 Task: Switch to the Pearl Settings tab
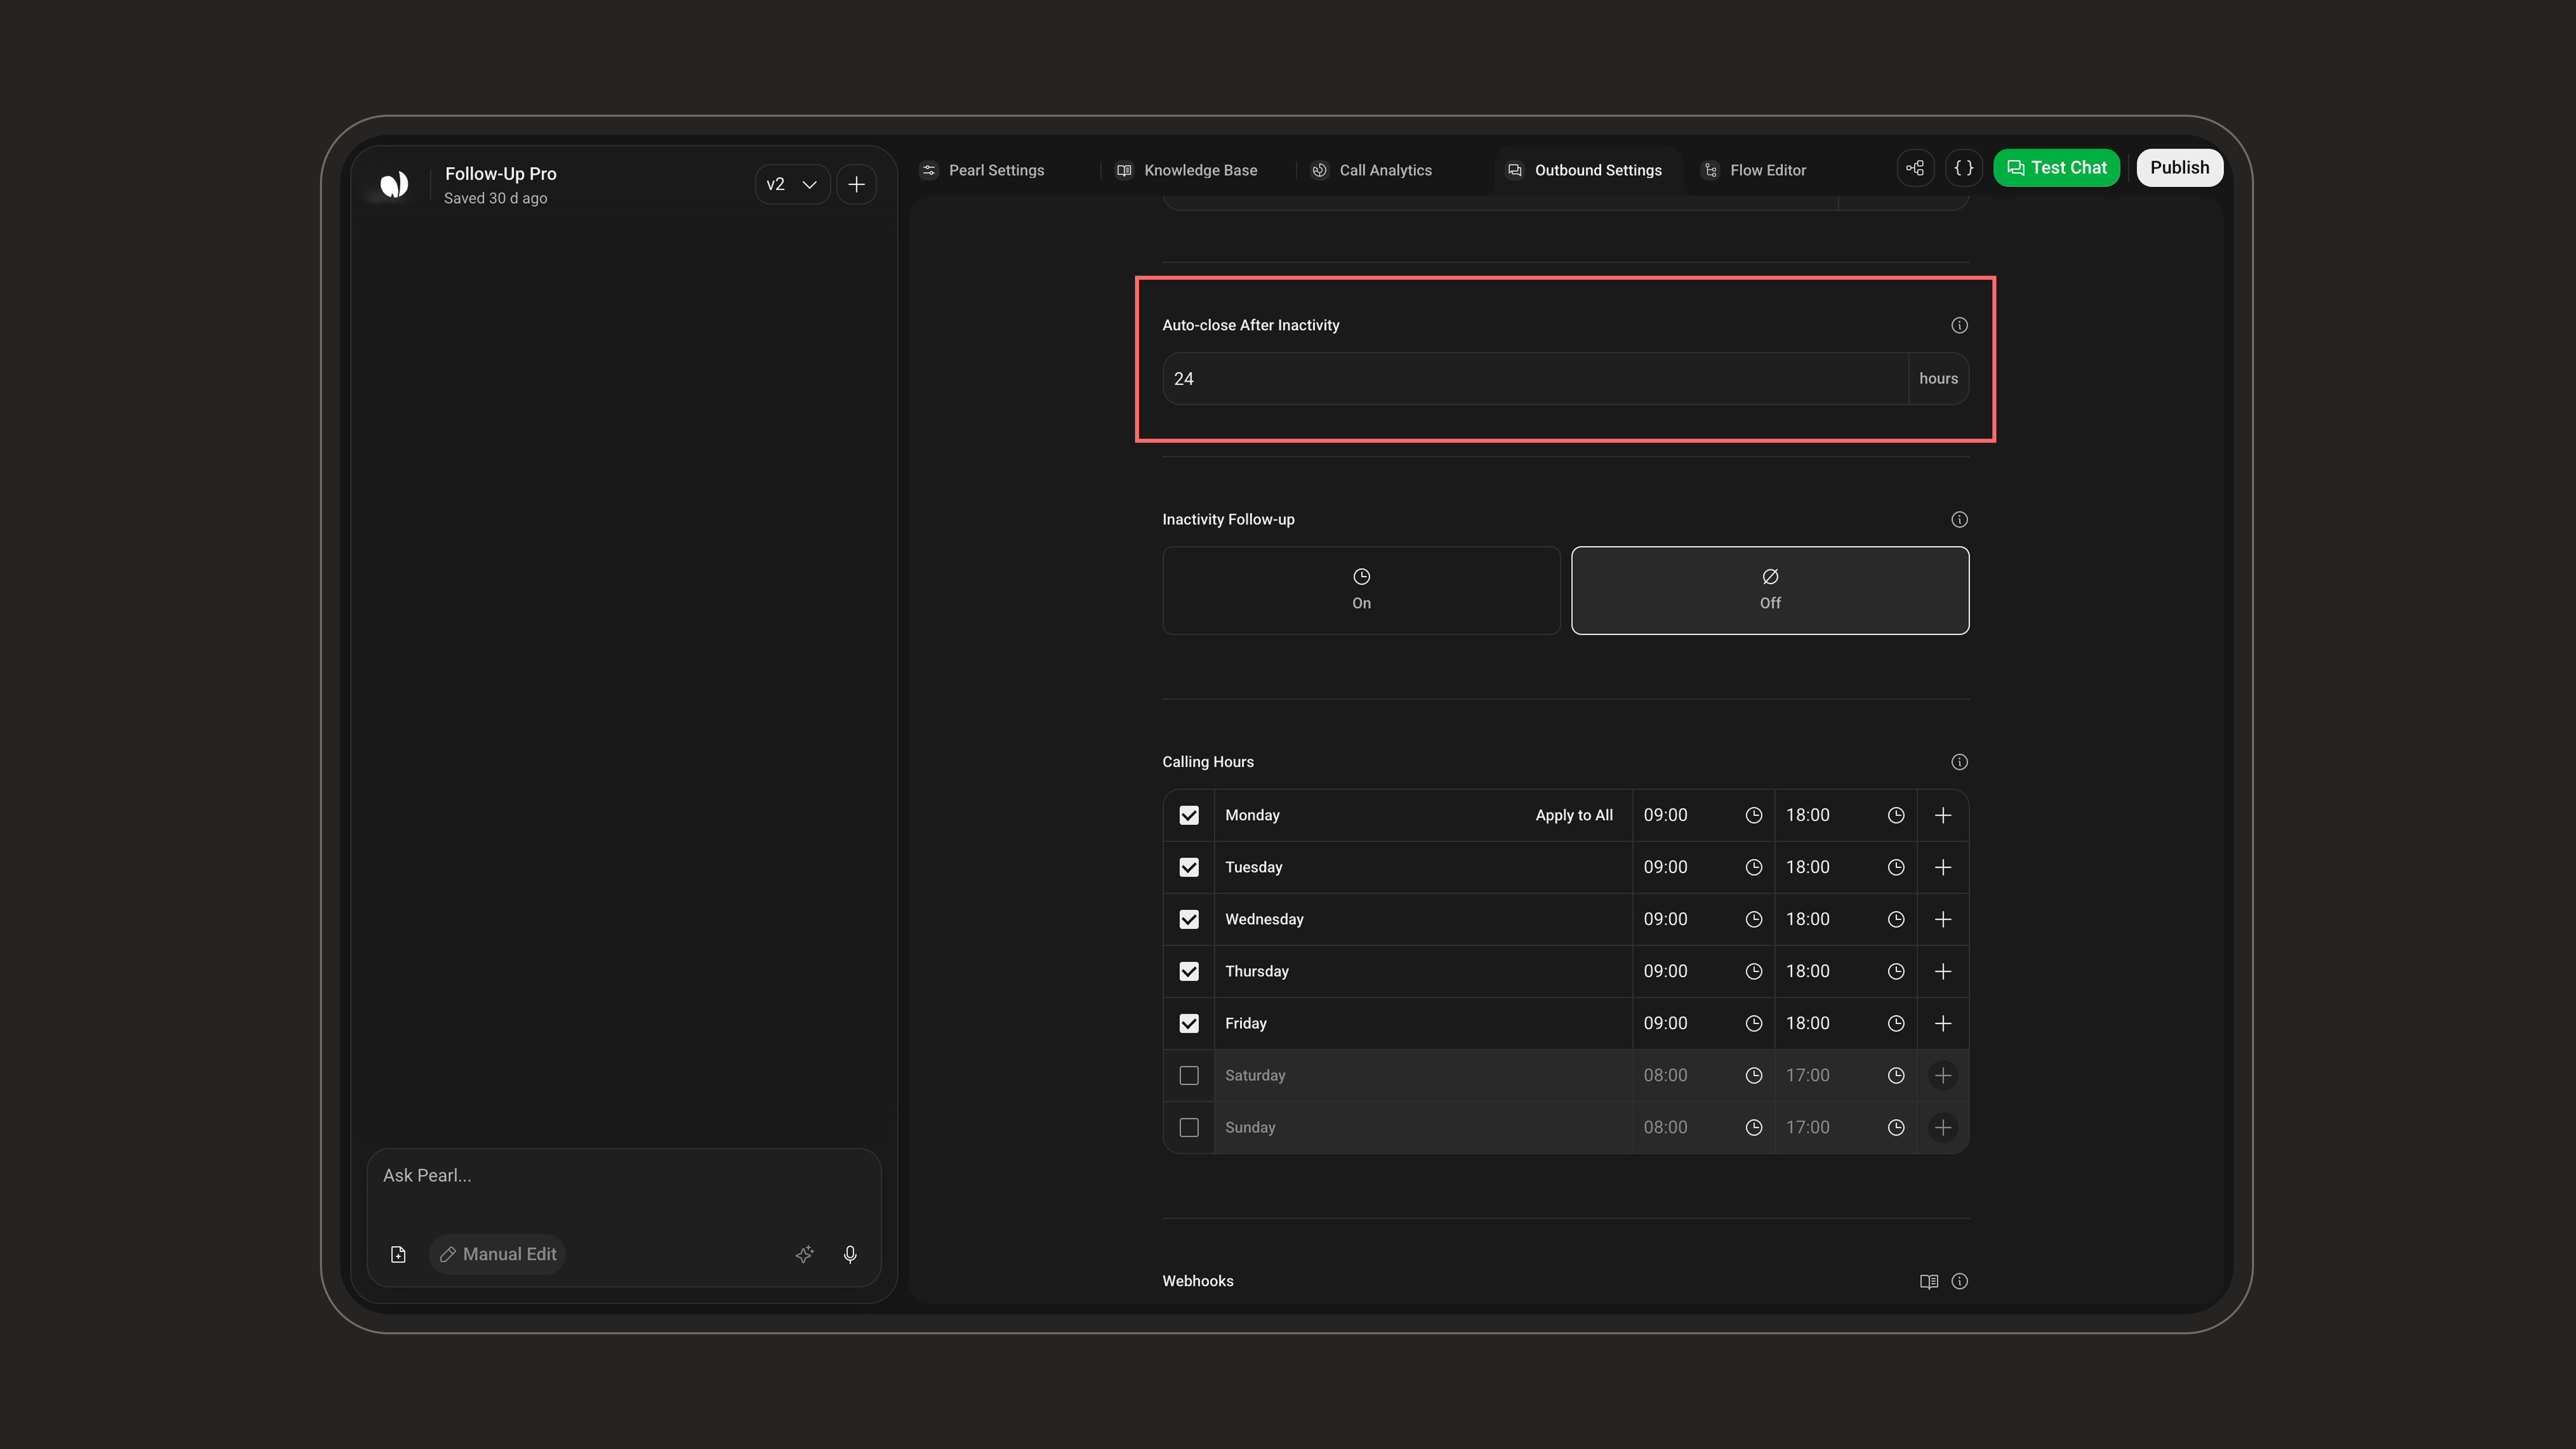point(982,170)
